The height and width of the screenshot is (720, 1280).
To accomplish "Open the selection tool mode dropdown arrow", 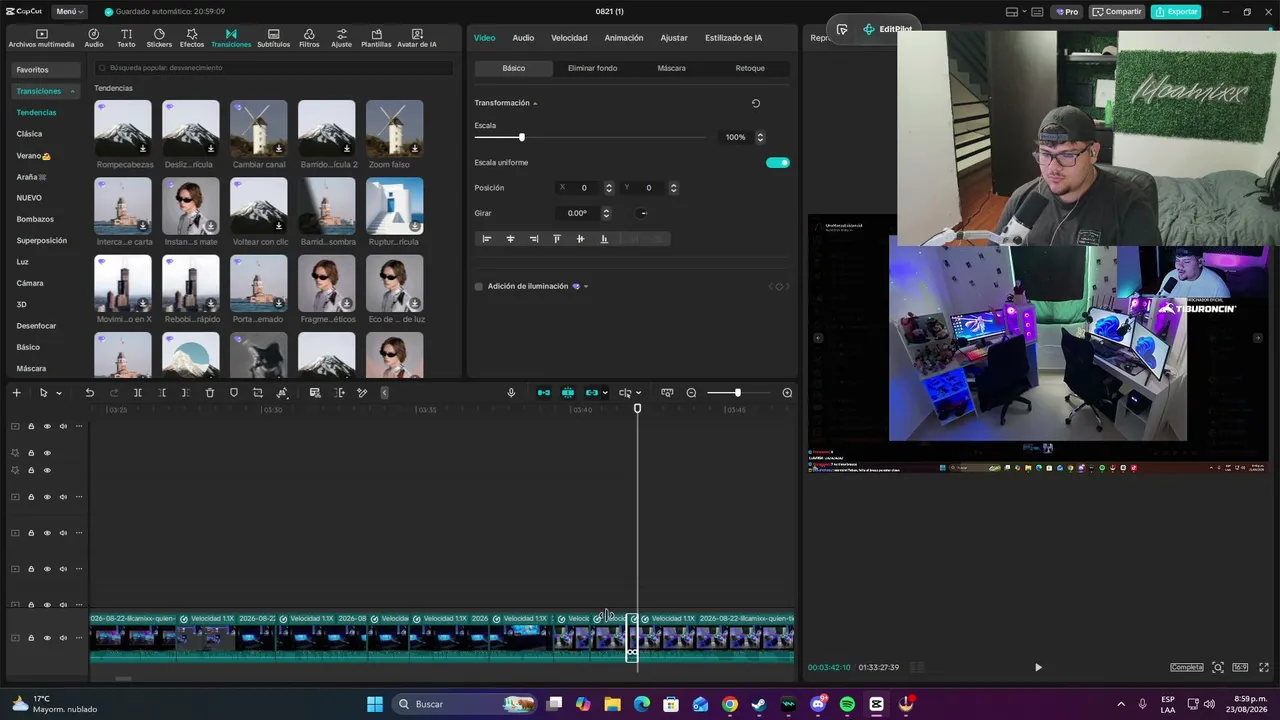I will point(59,393).
